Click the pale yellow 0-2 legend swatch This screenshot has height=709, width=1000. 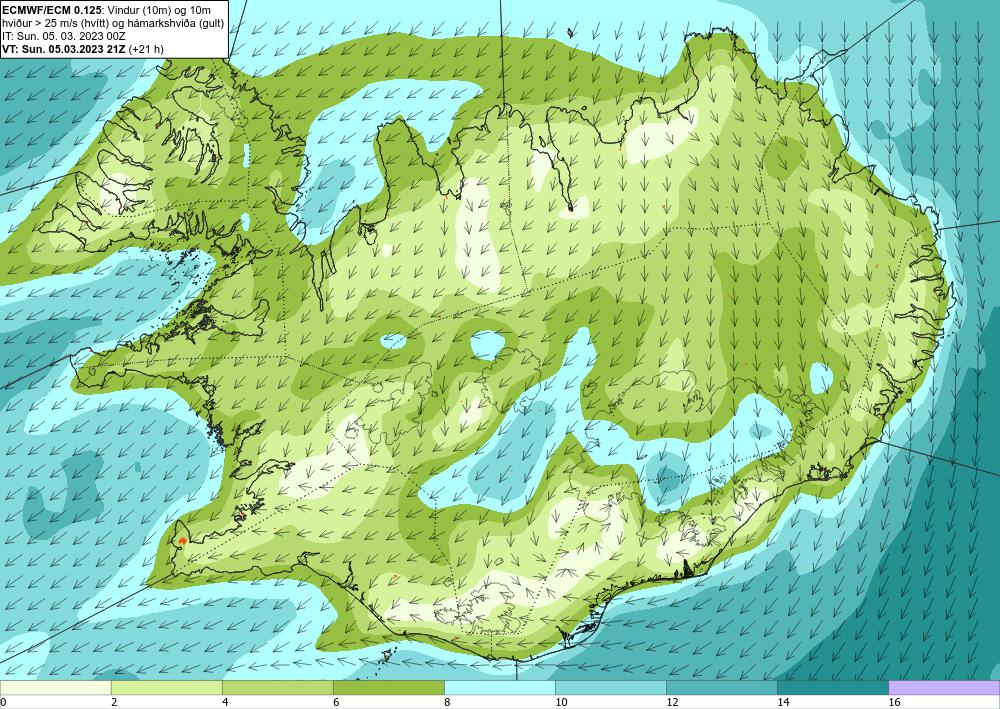pos(55,687)
